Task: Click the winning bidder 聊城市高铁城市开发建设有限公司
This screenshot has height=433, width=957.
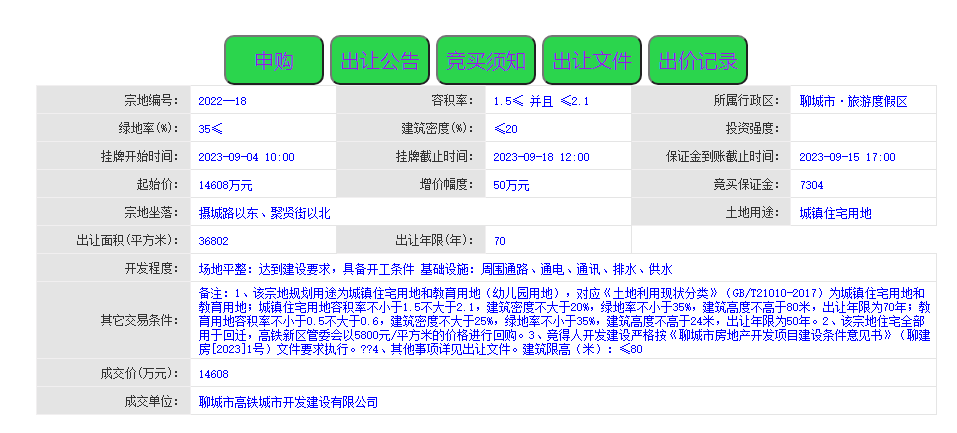Action: [x=288, y=401]
